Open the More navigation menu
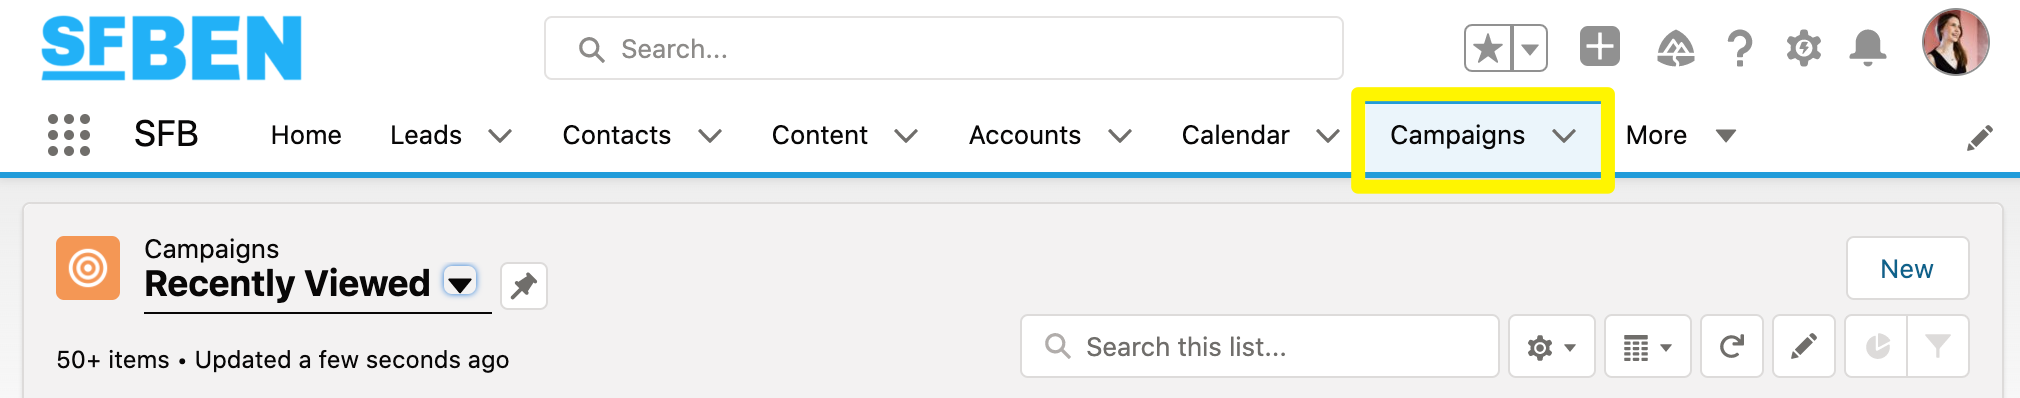The width and height of the screenshot is (2020, 398). click(x=1680, y=135)
